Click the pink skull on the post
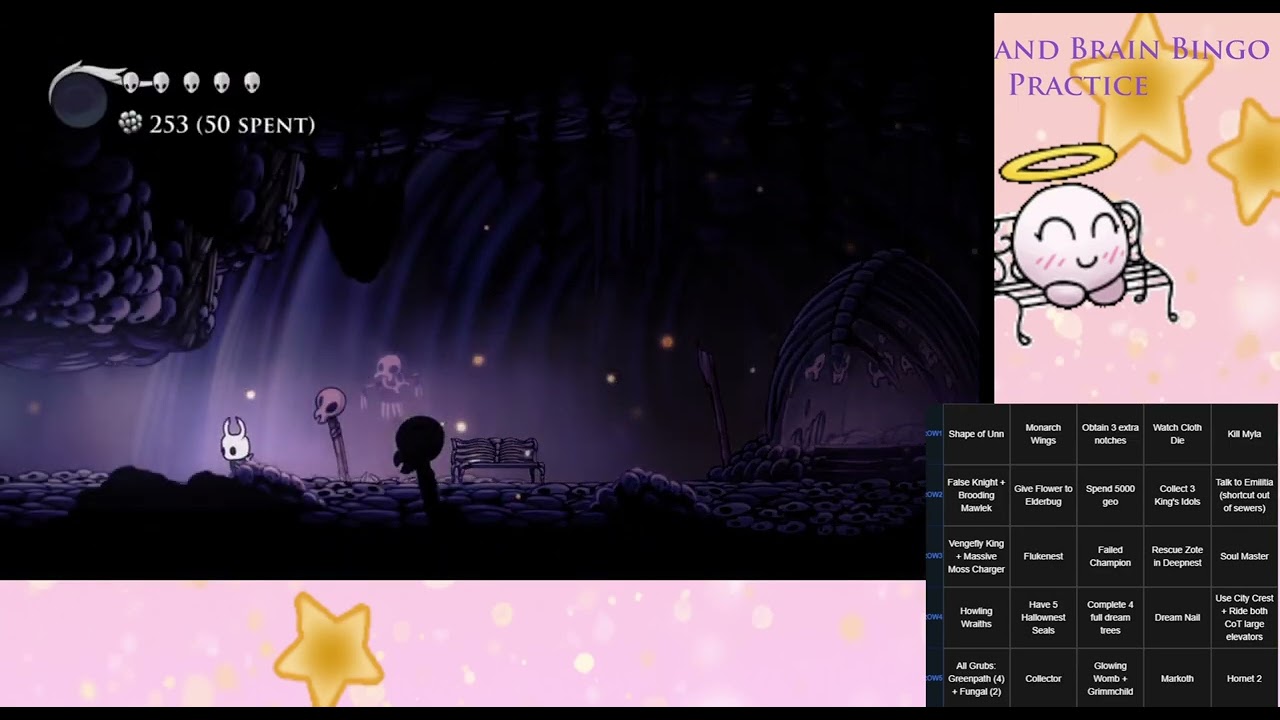Image resolution: width=1280 pixels, height=720 pixels. pos(329,405)
